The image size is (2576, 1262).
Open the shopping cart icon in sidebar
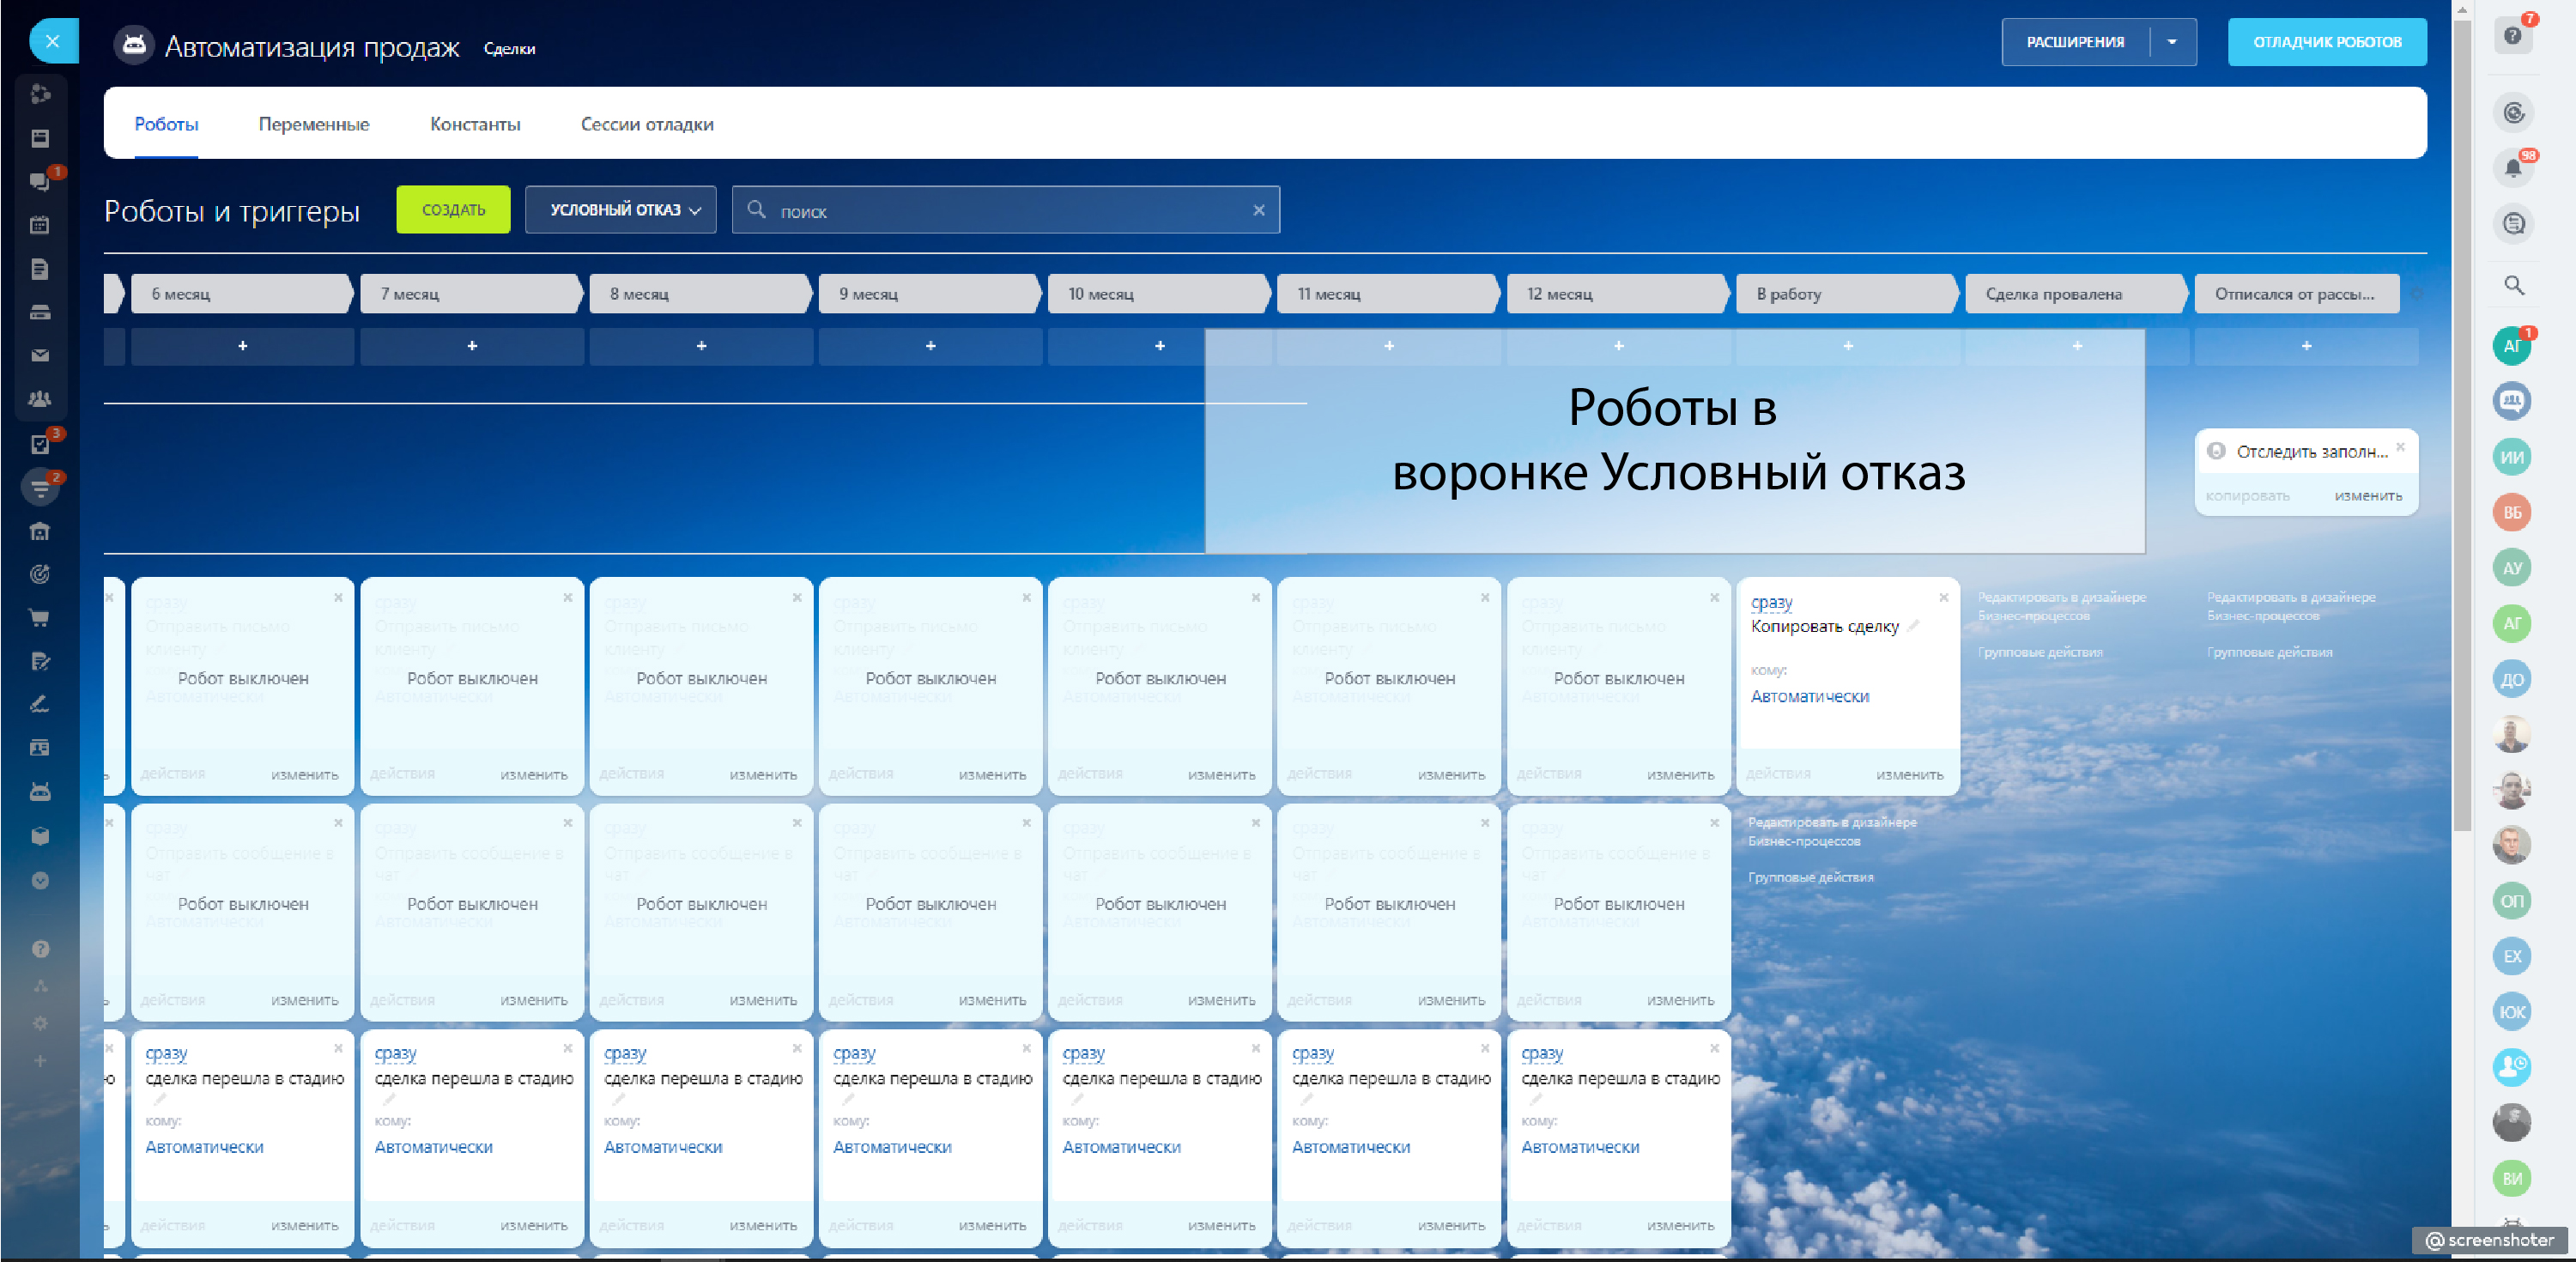pos(40,618)
